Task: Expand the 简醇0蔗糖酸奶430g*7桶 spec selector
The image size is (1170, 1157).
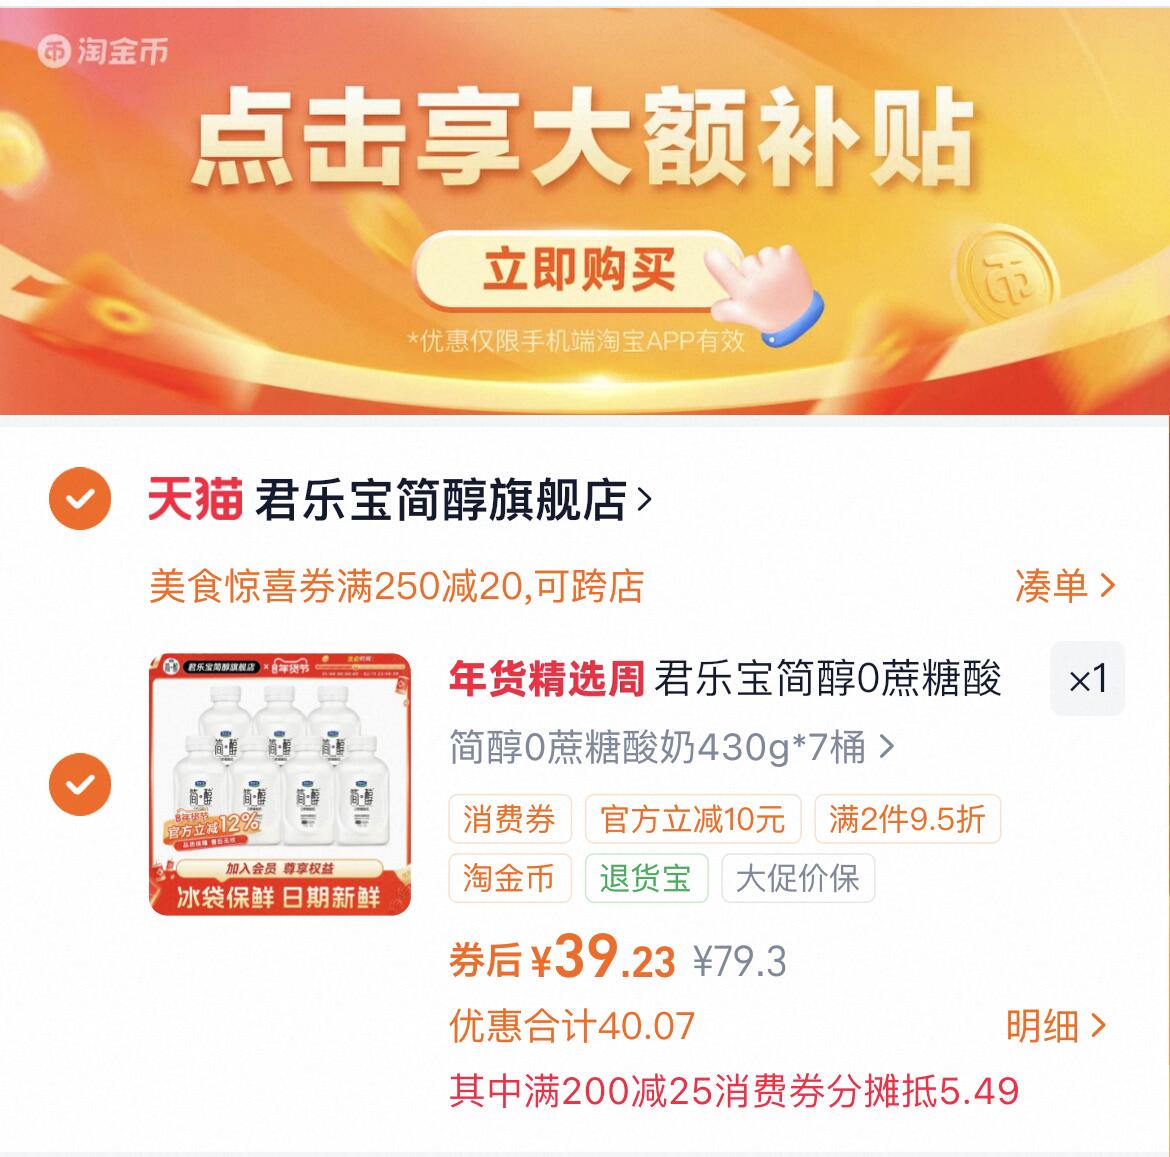Action: (x=672, y=747)
